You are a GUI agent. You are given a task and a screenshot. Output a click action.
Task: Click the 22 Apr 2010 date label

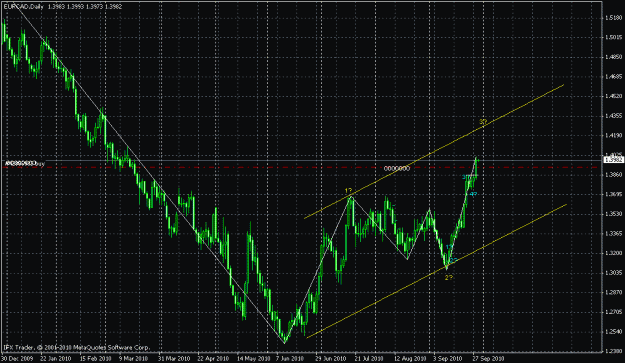[212, 358]
